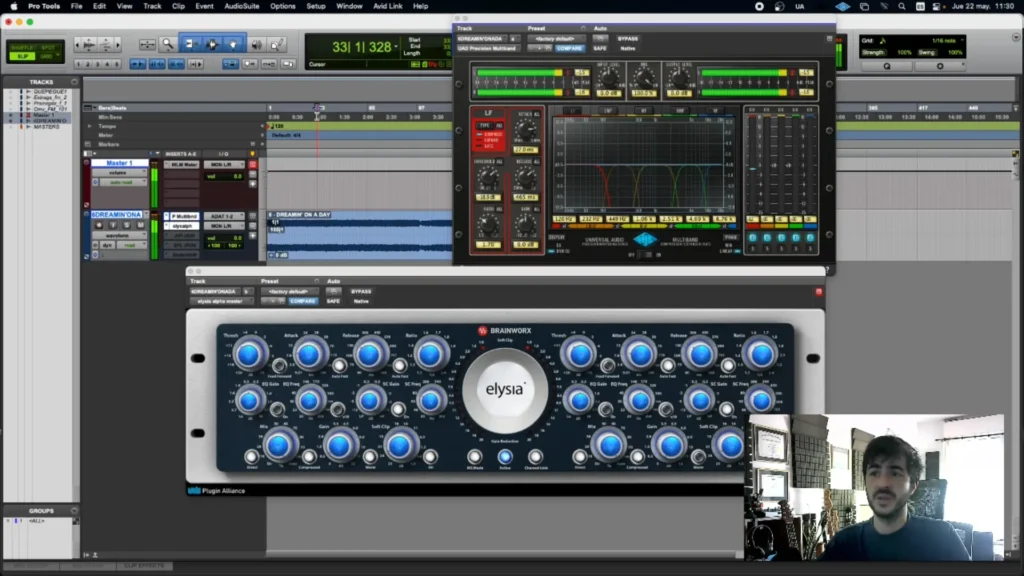Image resolution: width=1024 pixels, height=576 pixels.
Task: Toggle left channel Feed Forward button on elysia
Action: click(x=279, y=365)
